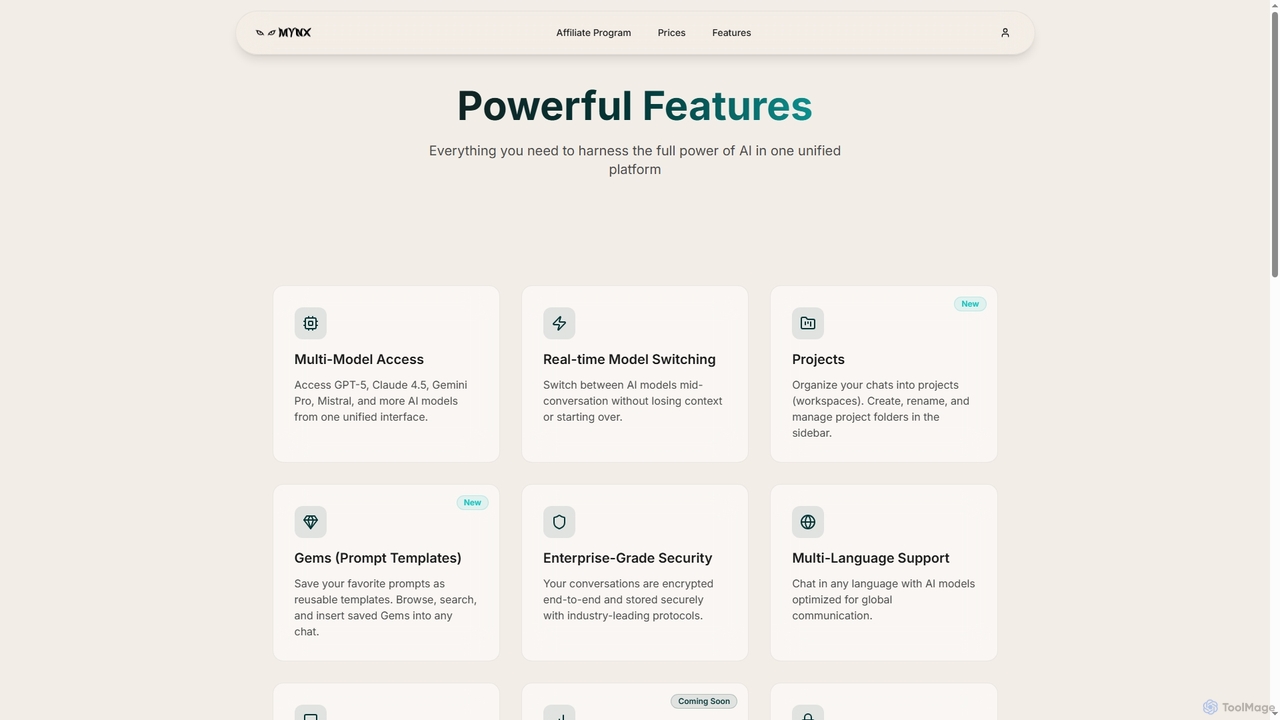Open the user account icon
Screen dimensions: 1280x720
click(x=1005, y=33)
